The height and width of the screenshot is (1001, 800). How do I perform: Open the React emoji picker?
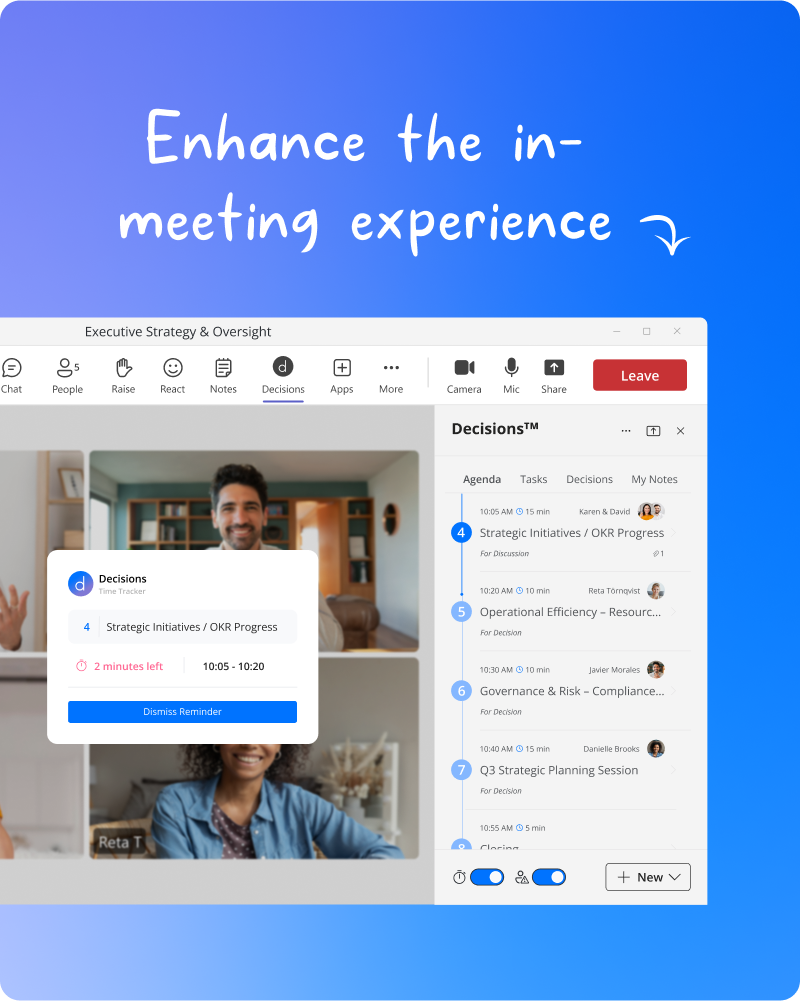[x=173, y=375]
